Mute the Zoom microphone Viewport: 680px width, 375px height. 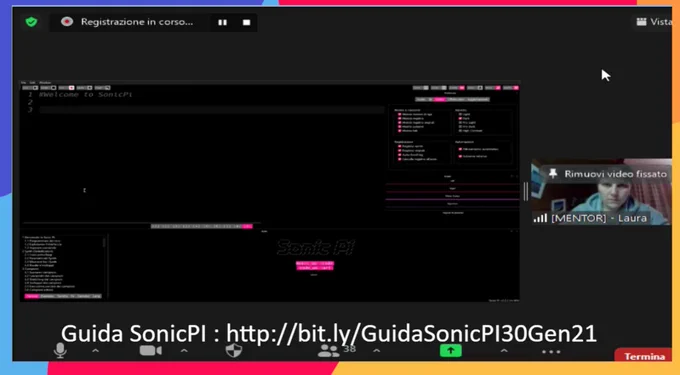[x=60, y=350]
